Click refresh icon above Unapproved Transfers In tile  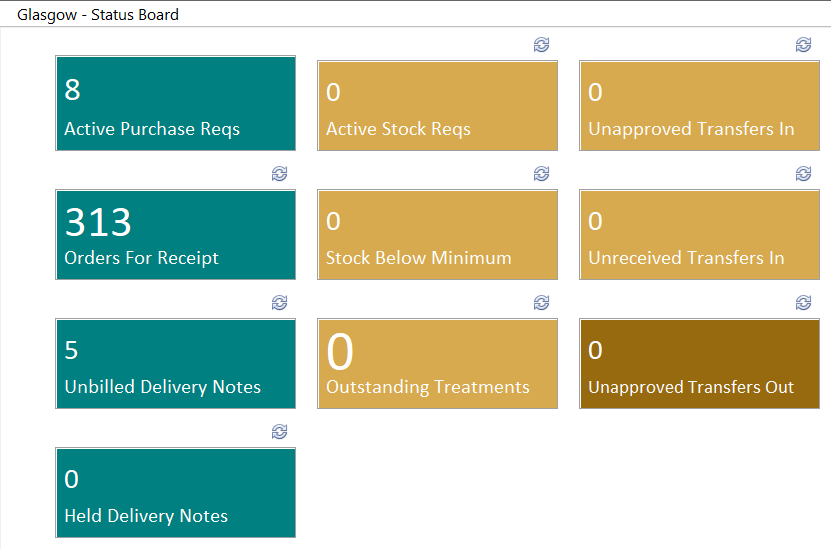click(803, 45)
